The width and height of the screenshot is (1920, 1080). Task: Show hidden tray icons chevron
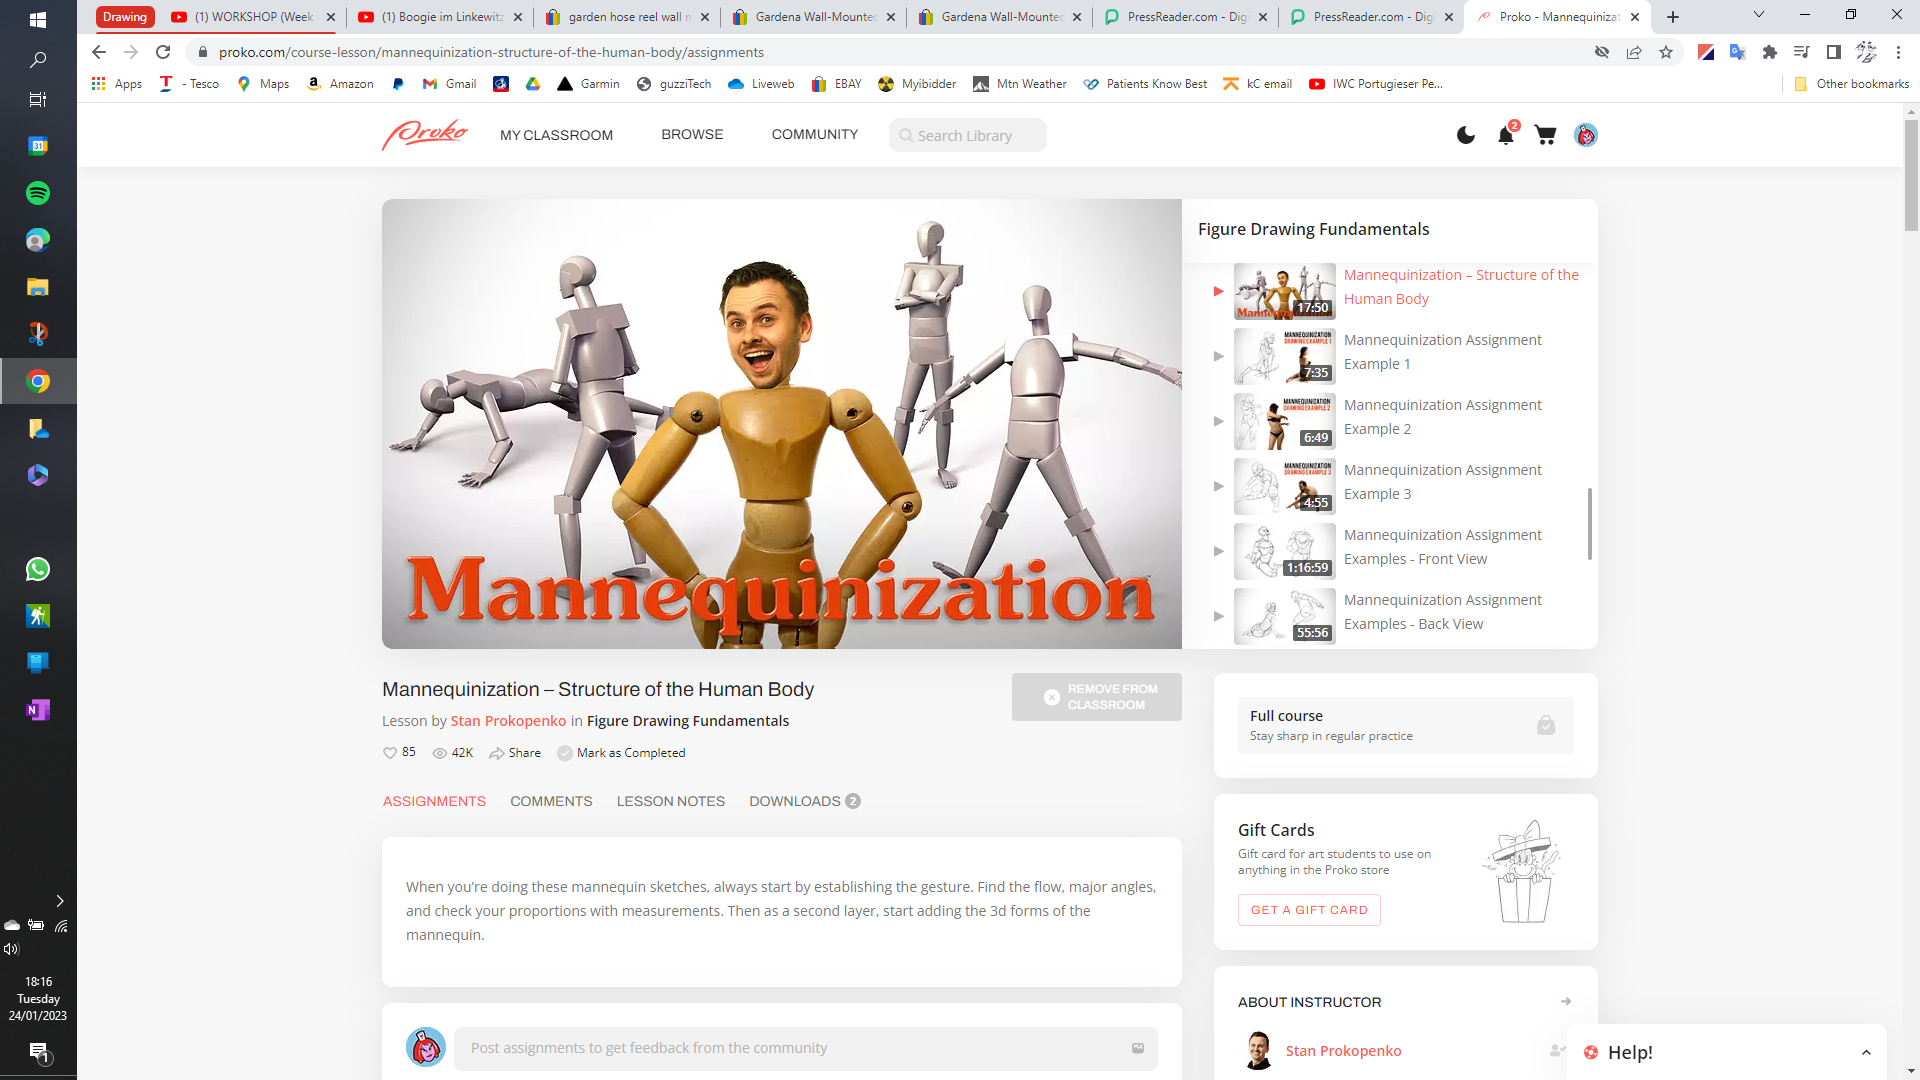point(60,901)
